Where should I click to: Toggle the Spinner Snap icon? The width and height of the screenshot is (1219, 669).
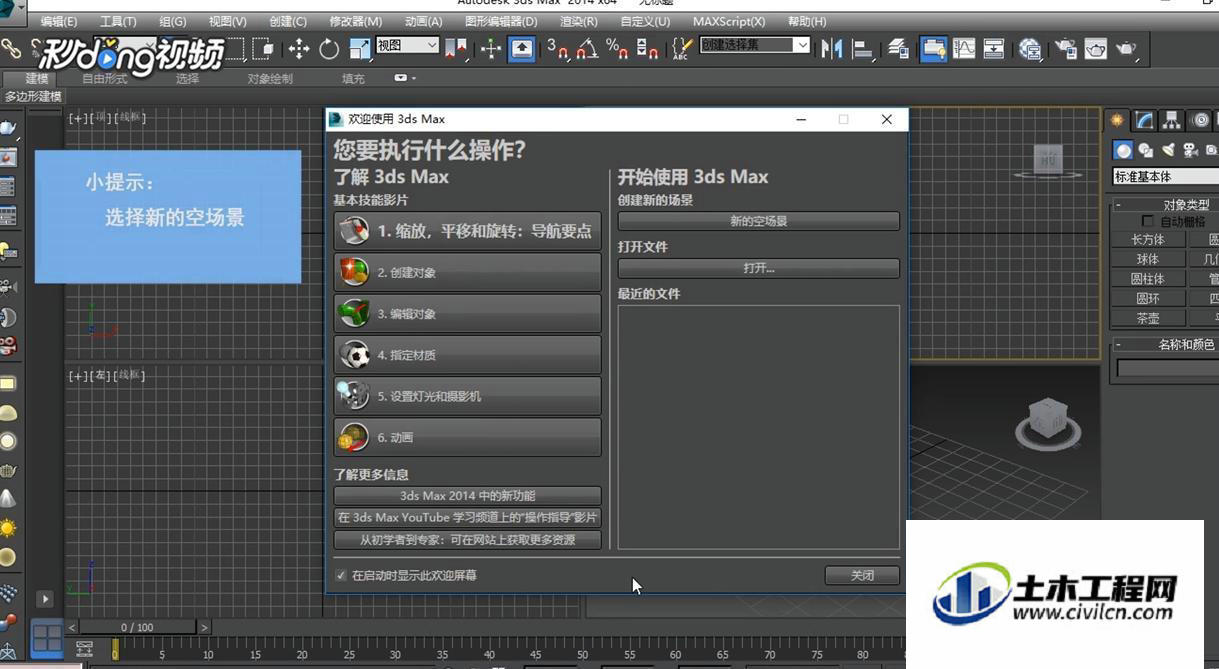click(647, 48)
